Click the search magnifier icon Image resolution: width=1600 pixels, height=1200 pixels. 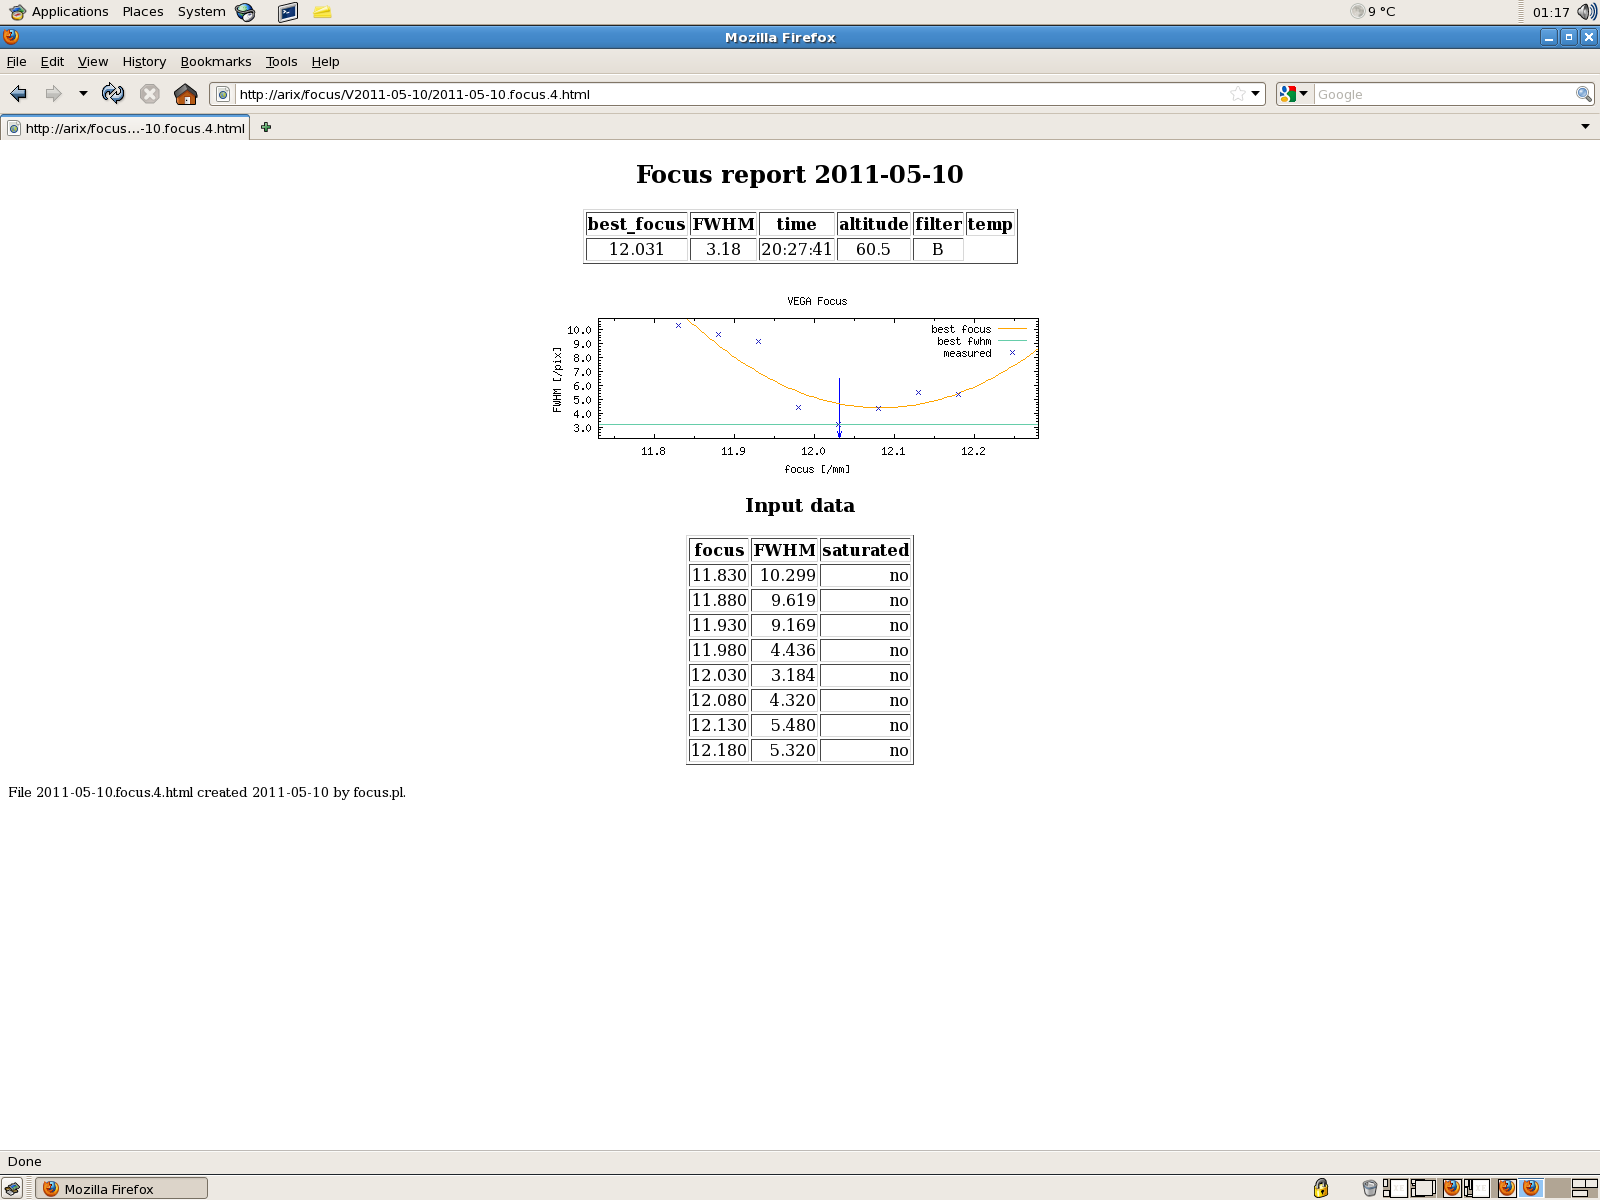[1583, 94]
